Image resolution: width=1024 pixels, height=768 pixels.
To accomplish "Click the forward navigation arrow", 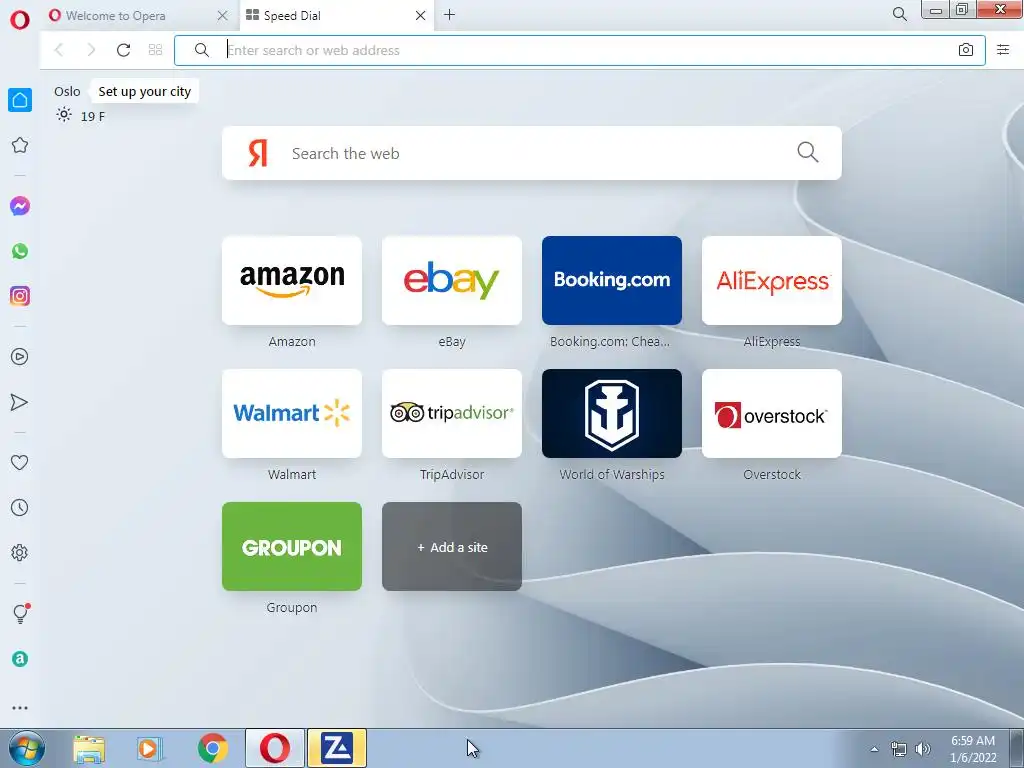I will click(x=91, y=50).
